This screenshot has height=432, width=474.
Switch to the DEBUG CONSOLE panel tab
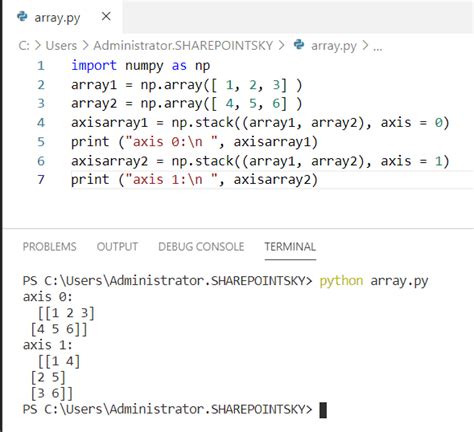pos(201,247)
